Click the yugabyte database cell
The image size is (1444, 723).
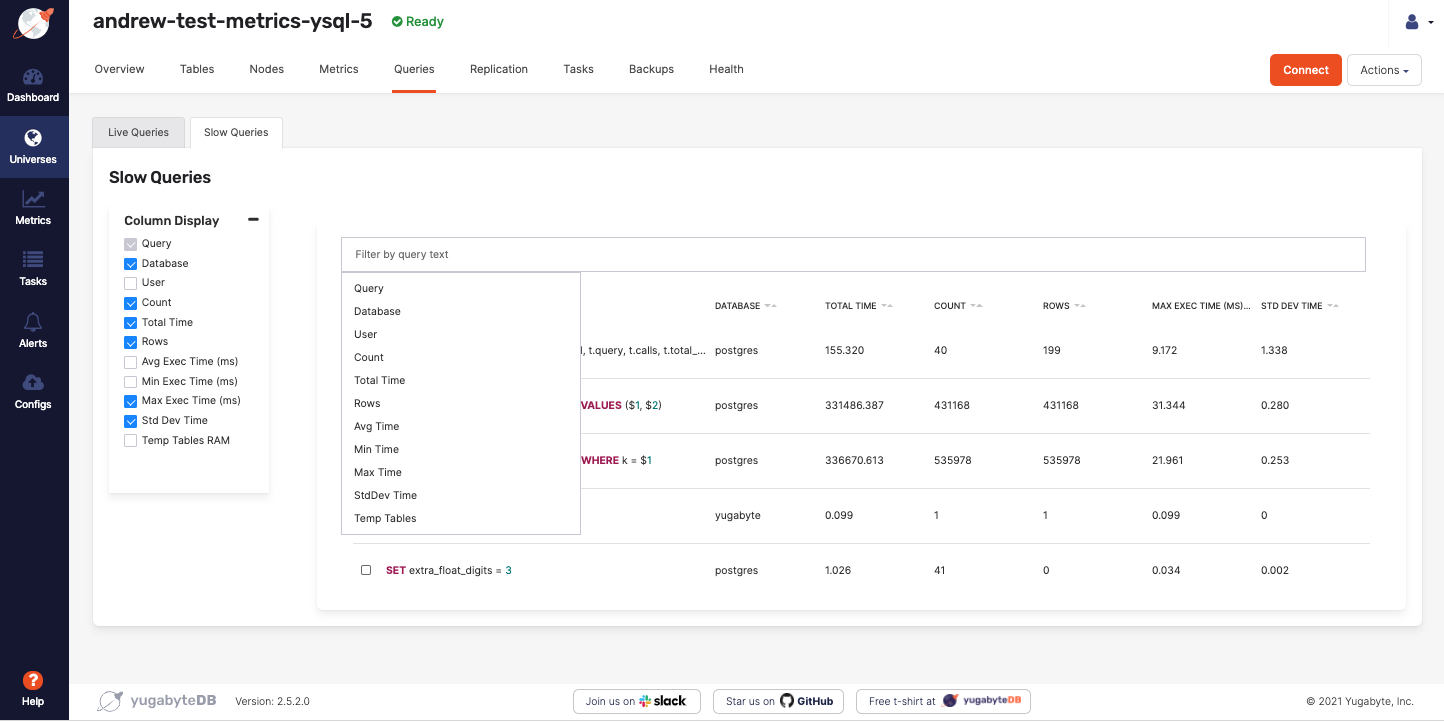pos(738,515)
